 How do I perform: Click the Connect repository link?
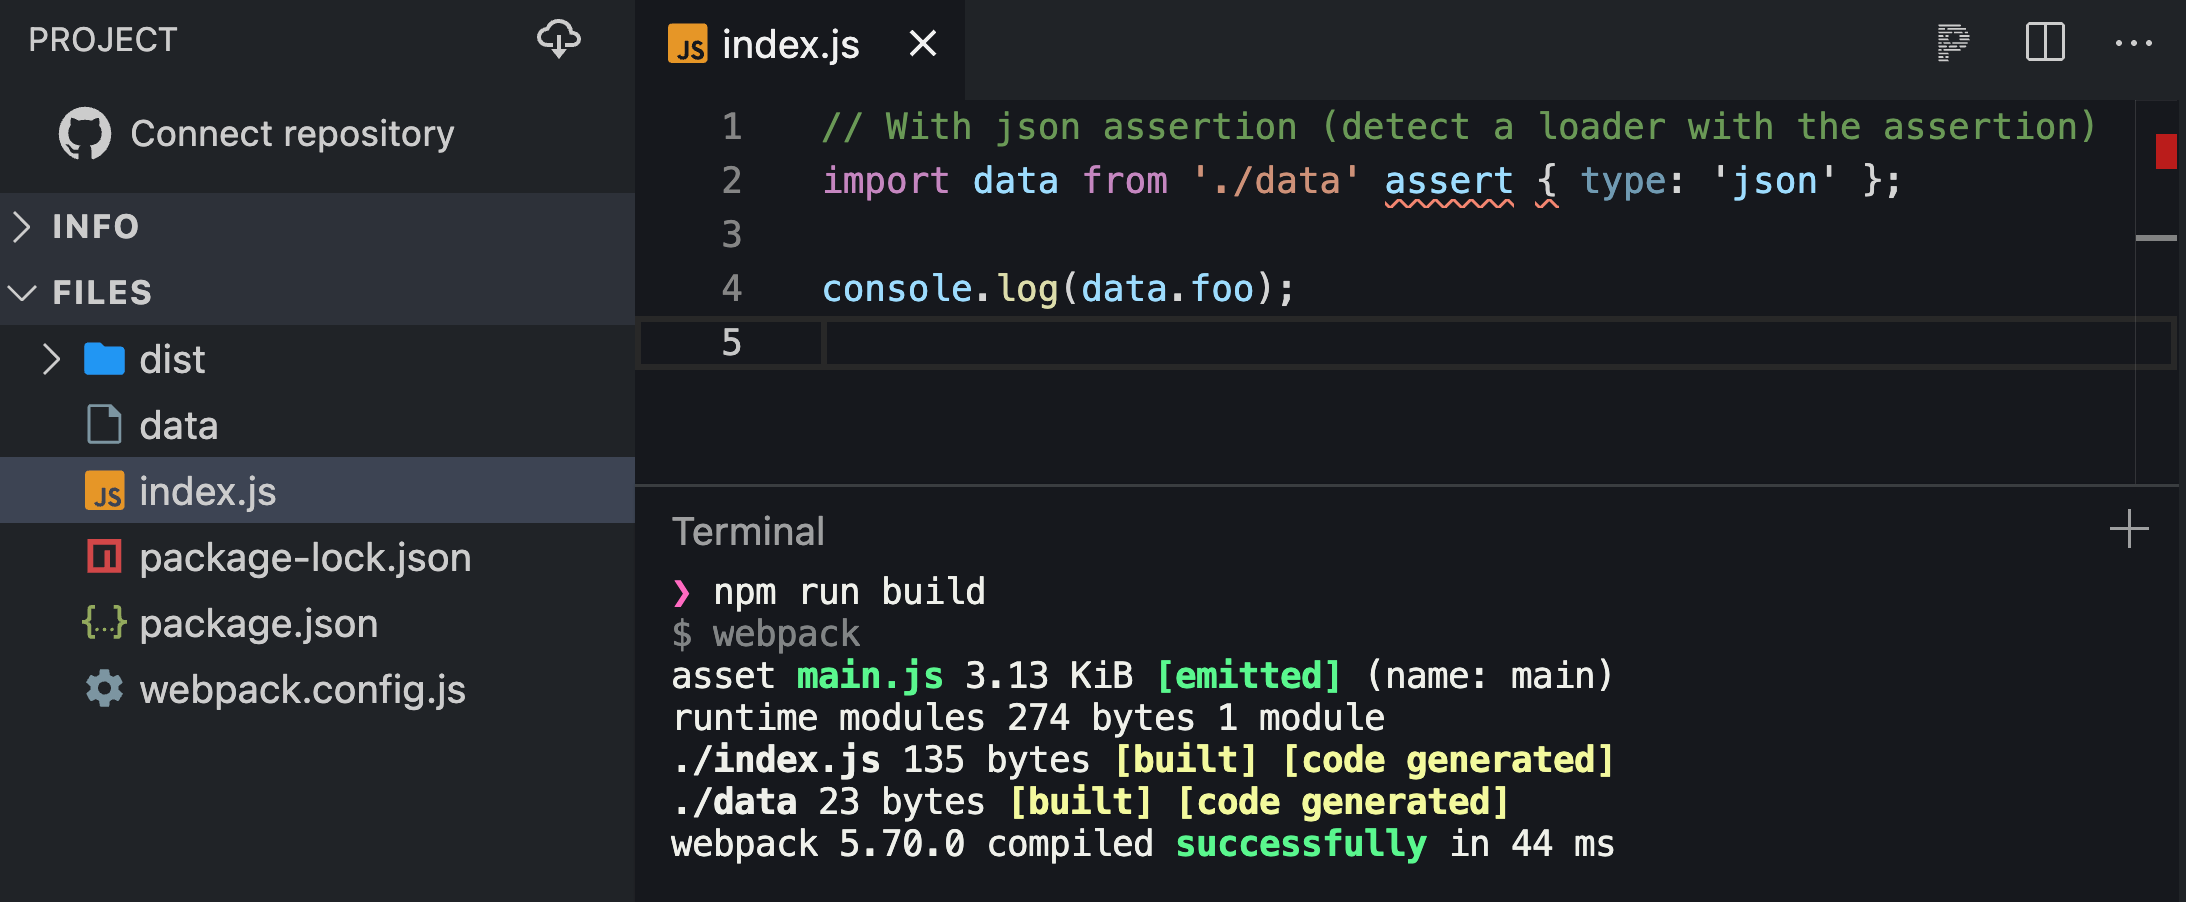(292, 132)
